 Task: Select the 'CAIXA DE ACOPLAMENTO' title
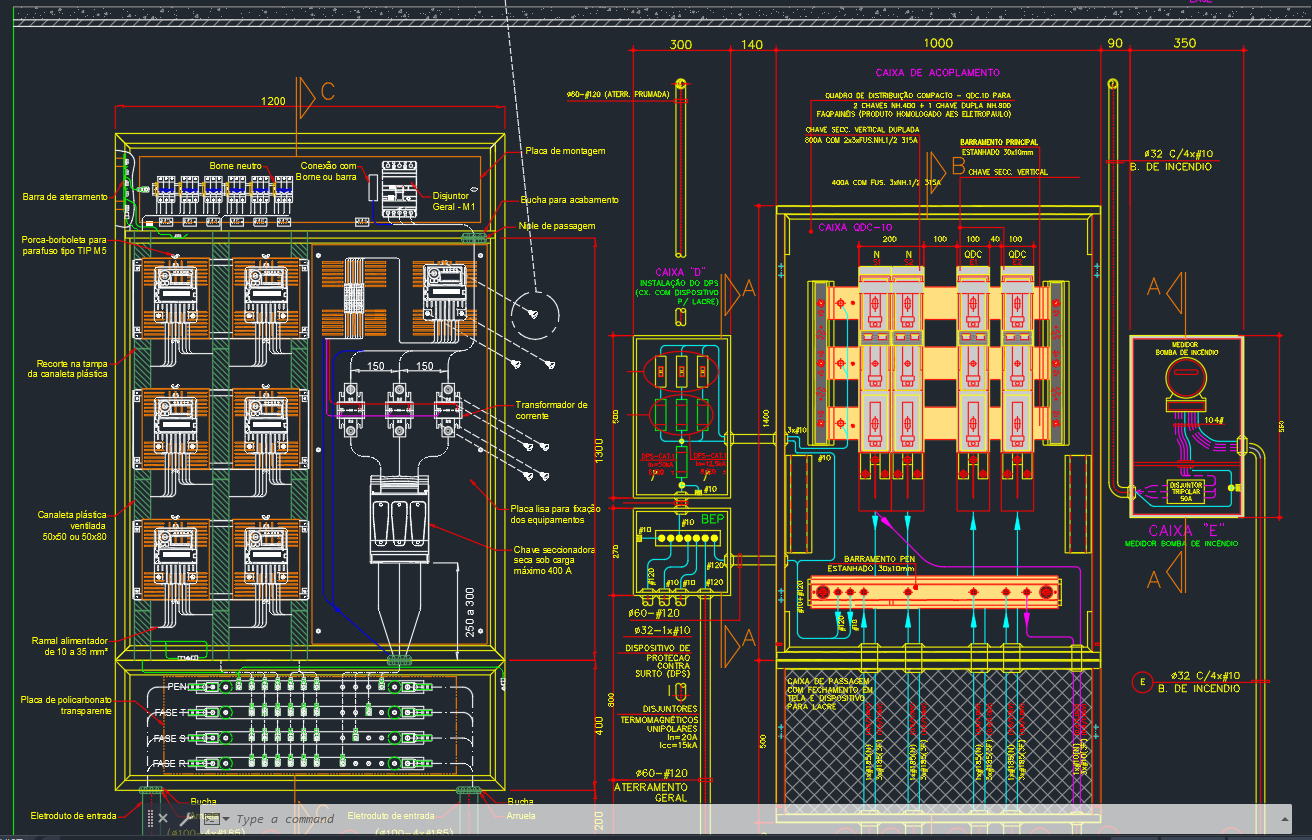937,73
